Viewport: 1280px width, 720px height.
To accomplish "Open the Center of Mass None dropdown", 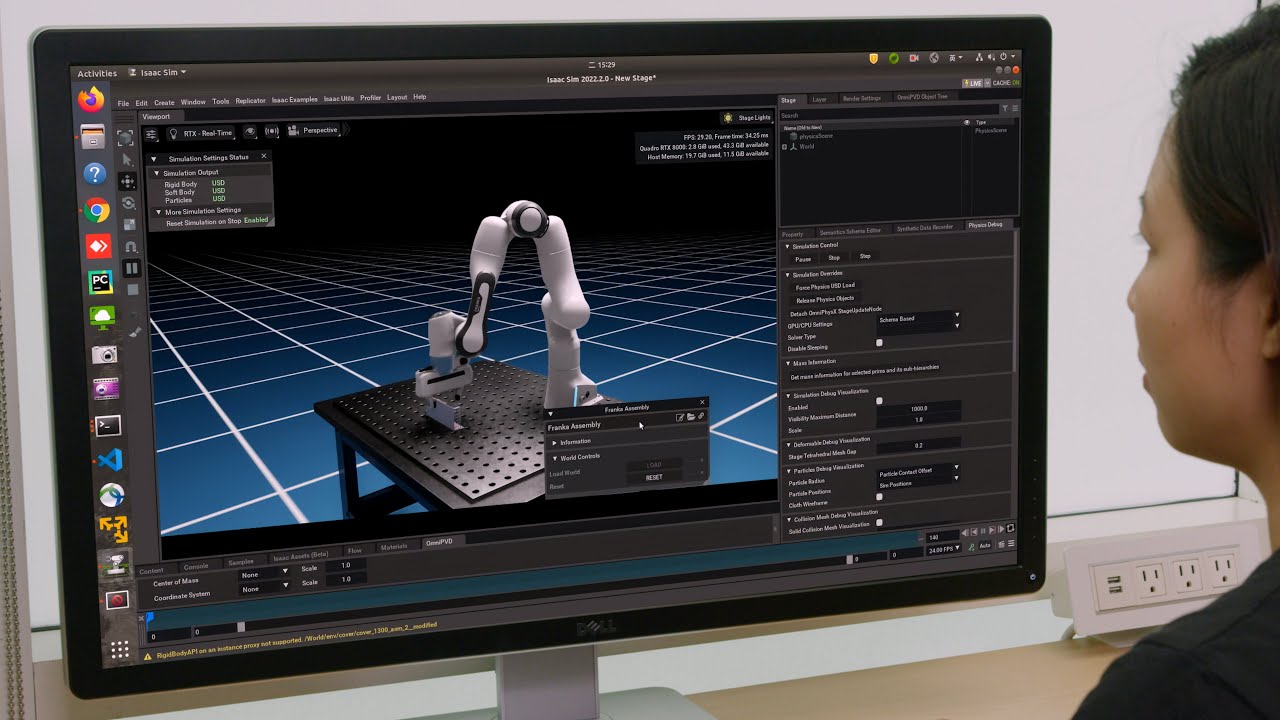I will pyautogui.click(x=265, y=575).
